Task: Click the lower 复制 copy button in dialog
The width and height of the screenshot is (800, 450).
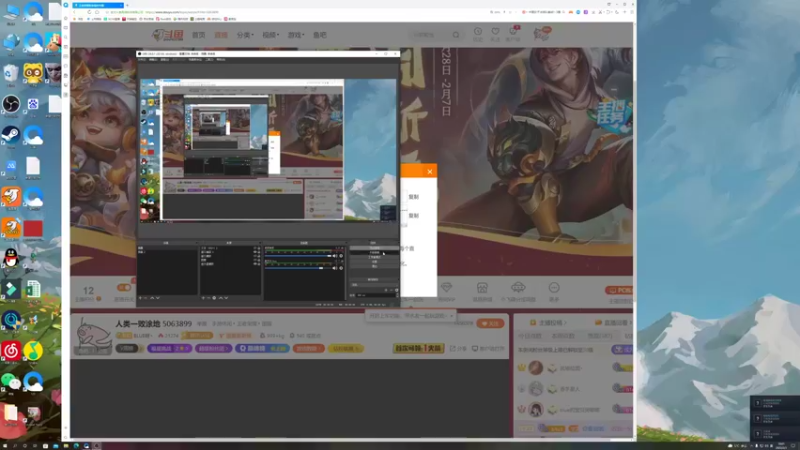Action: click(414, 216)
